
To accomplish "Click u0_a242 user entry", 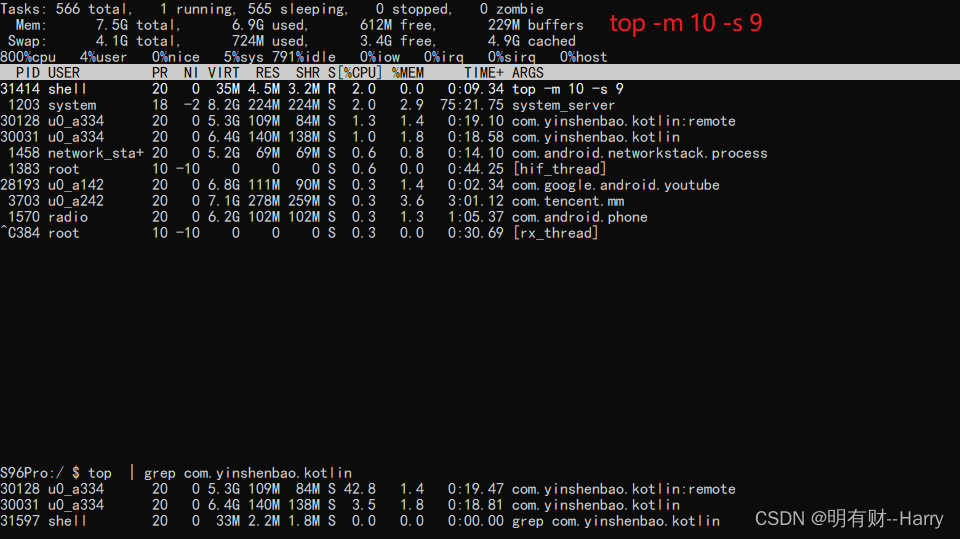I will (75, 201).
